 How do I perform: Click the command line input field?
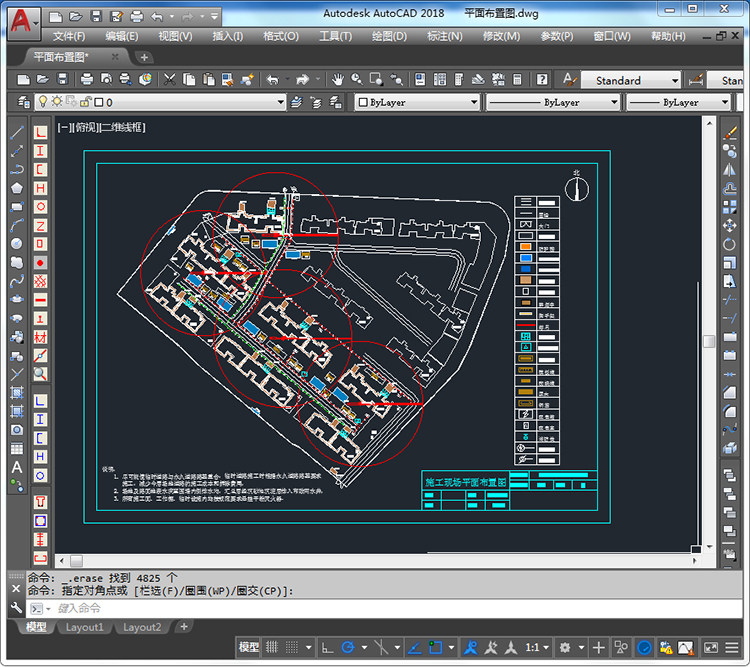(x=300, y=608)
